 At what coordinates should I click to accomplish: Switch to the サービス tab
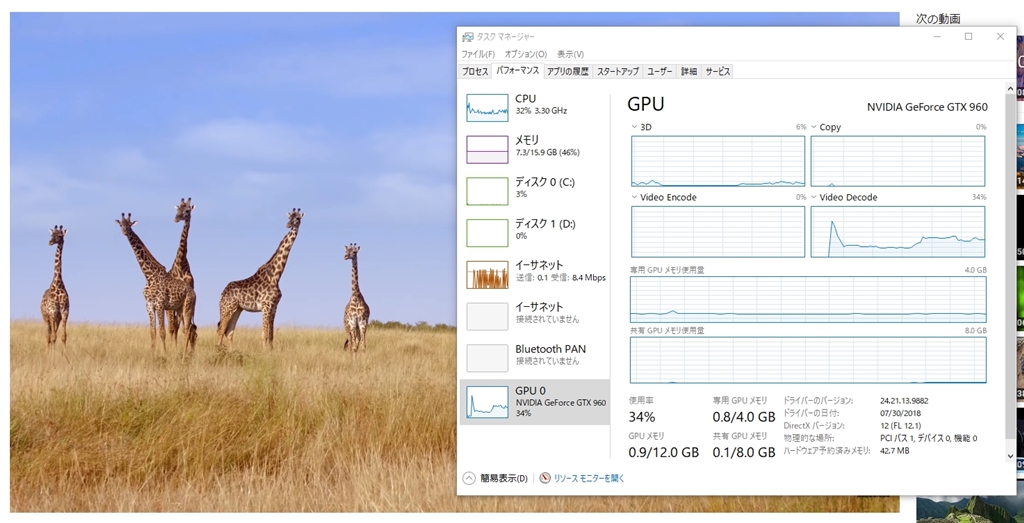tap(717, 72)
